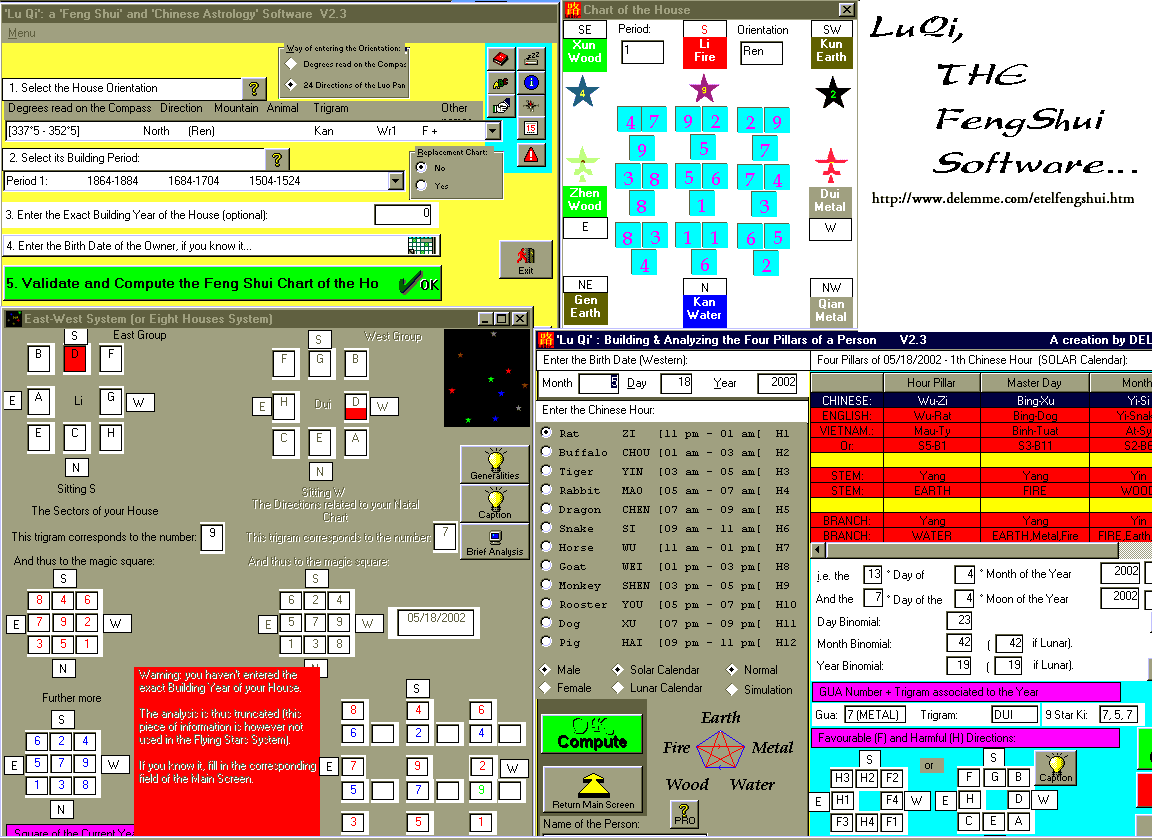Click the 'Master Day' column header
The image size is (1168, 840).
1034,383
